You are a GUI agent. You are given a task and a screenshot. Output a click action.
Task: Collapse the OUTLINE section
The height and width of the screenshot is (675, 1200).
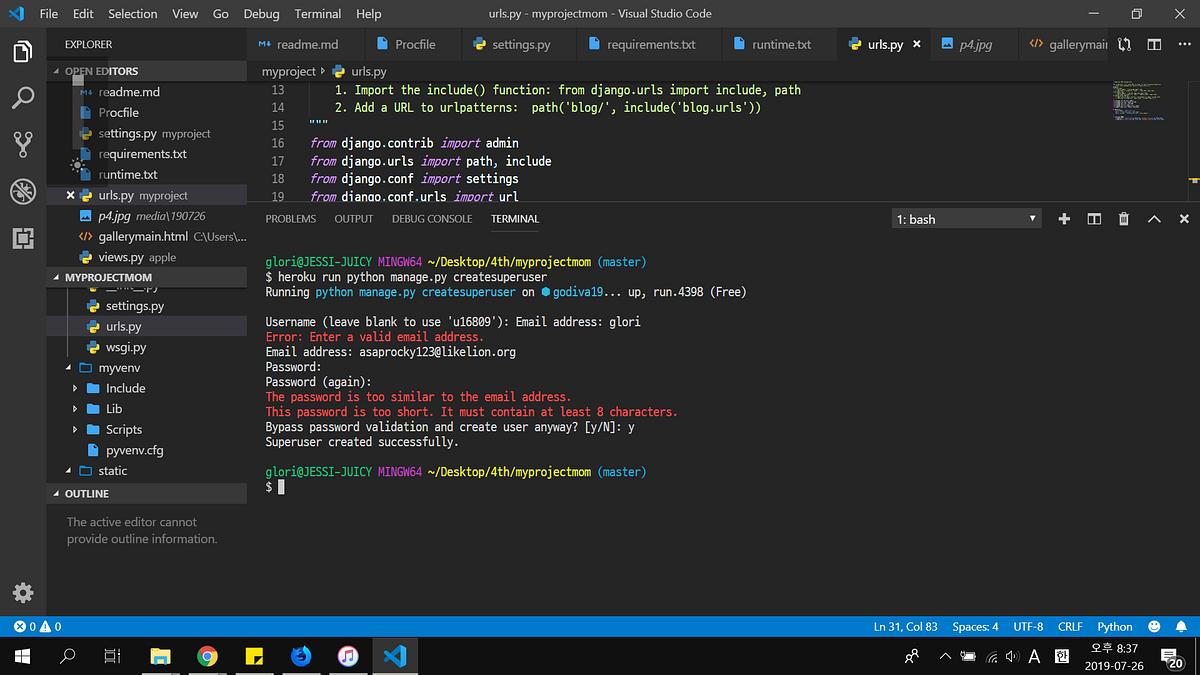pos(87,494)
